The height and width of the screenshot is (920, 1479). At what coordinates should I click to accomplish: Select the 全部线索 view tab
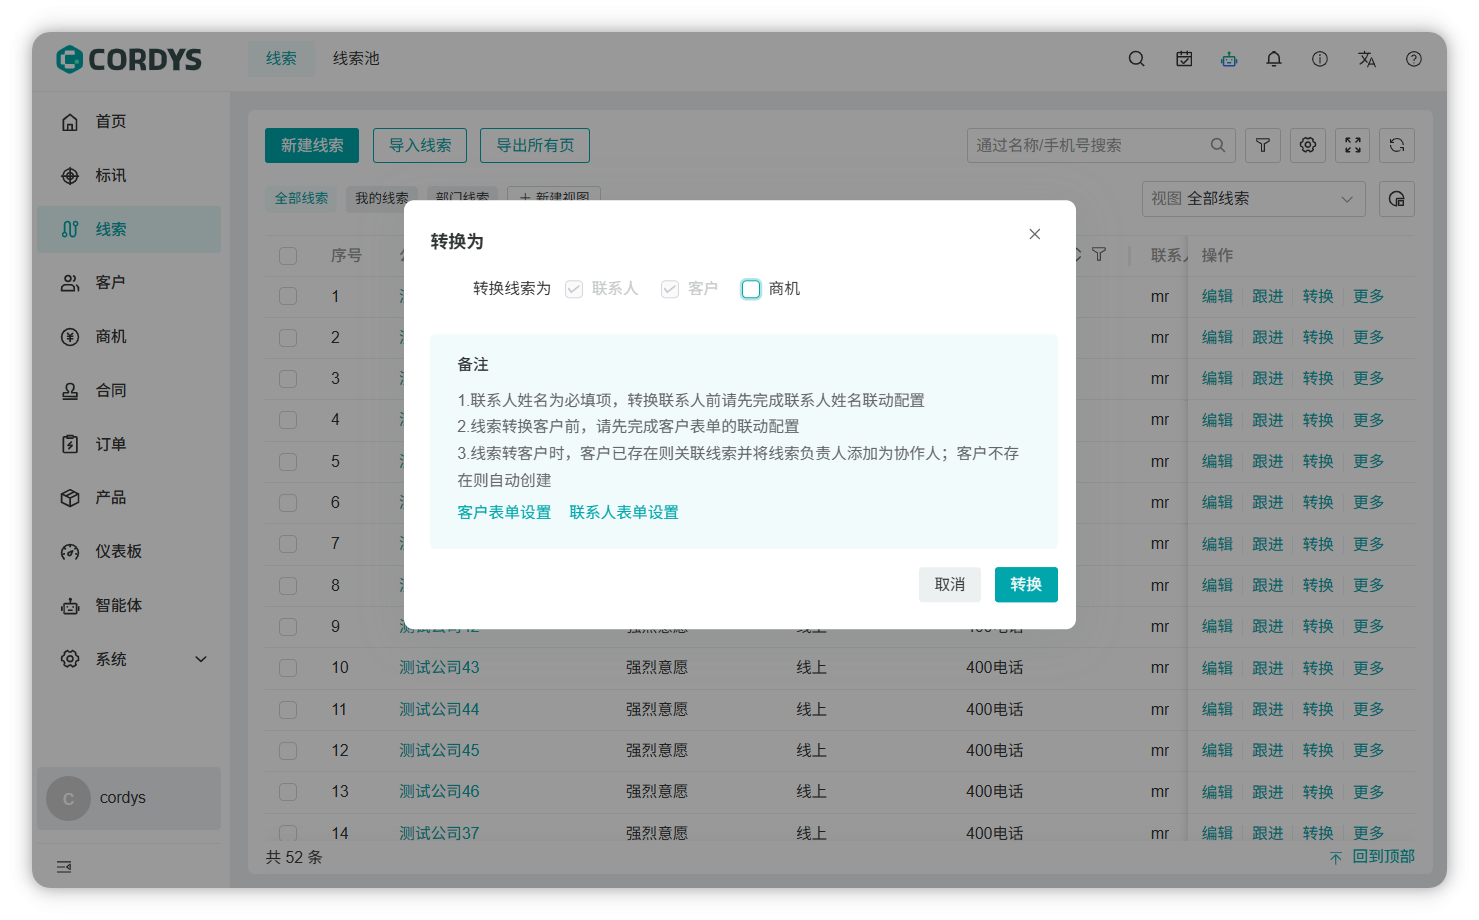[x=301, y=199]
